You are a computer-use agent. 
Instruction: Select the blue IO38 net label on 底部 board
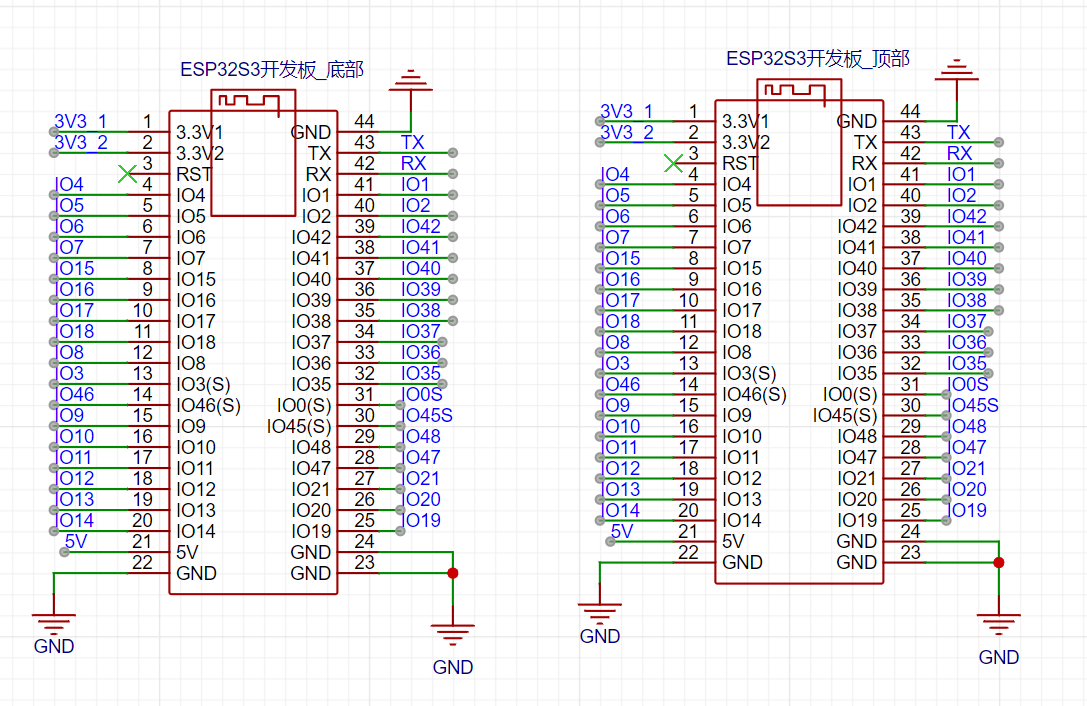tap(421, 310)
